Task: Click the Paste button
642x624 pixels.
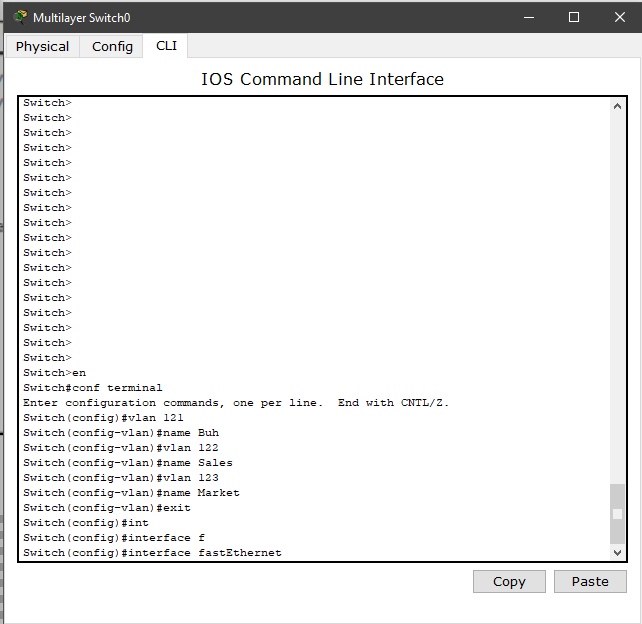Action: tap(590, 581)
